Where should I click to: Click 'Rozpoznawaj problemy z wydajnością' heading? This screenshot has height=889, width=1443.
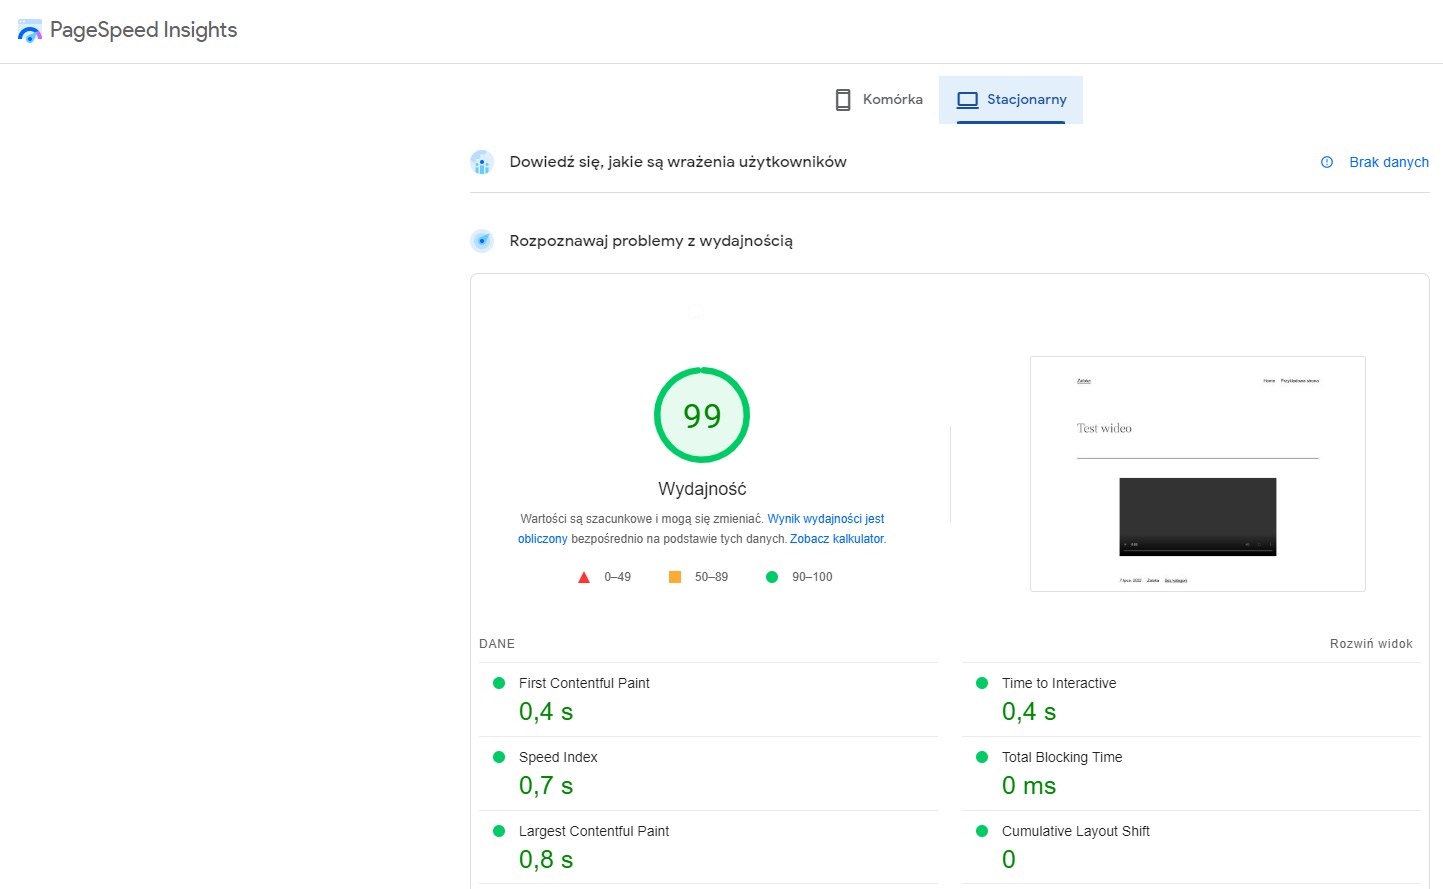pos(651,241)
